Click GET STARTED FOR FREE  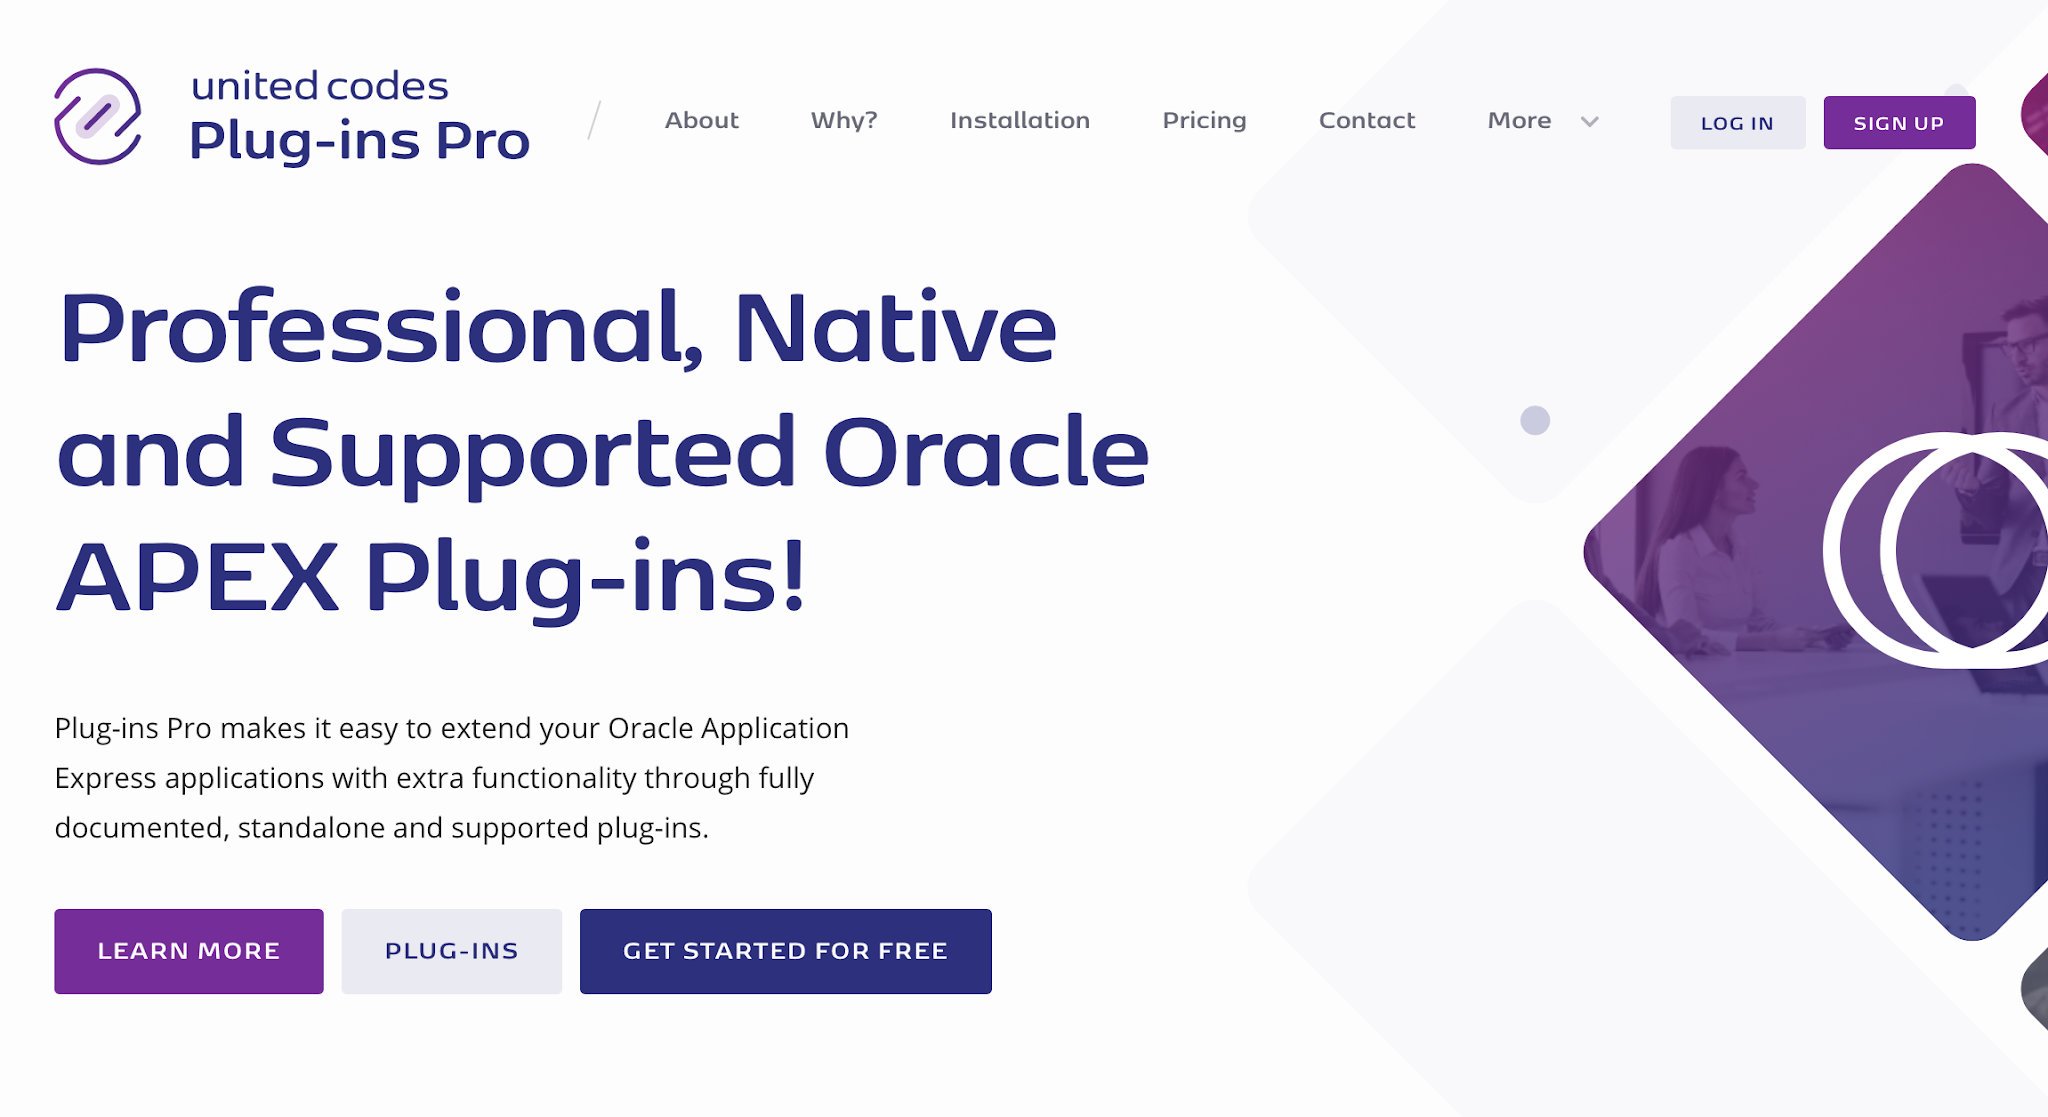pos(785,950)
